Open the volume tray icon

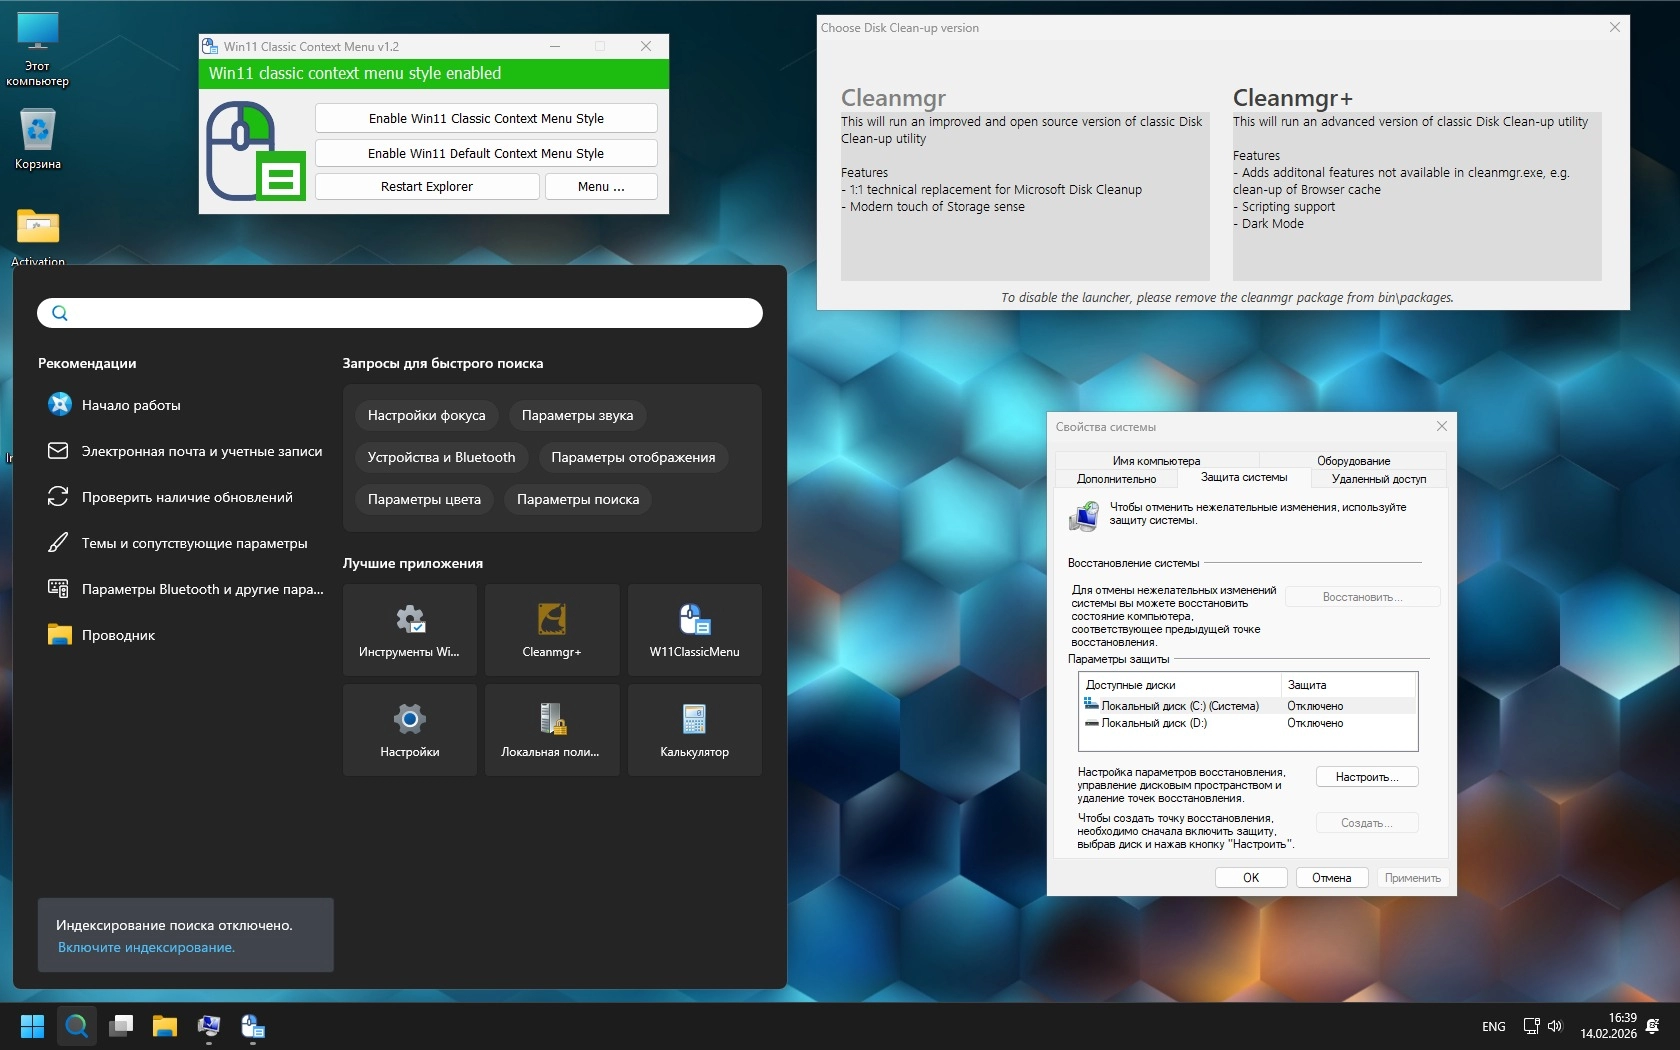1555,1026
